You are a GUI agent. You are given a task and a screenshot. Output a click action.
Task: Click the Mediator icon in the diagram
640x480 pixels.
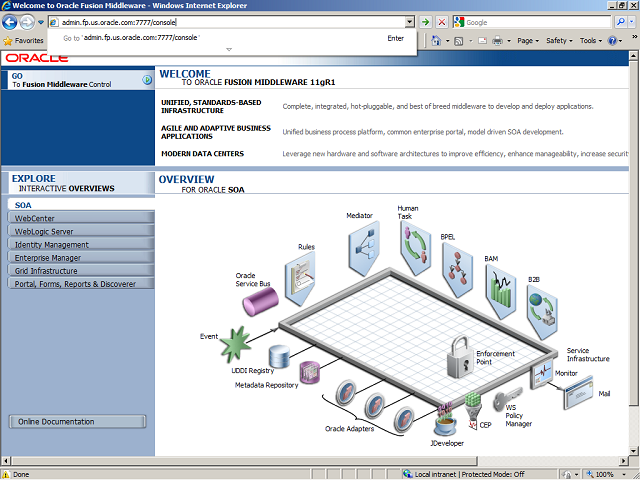point(364,249)
